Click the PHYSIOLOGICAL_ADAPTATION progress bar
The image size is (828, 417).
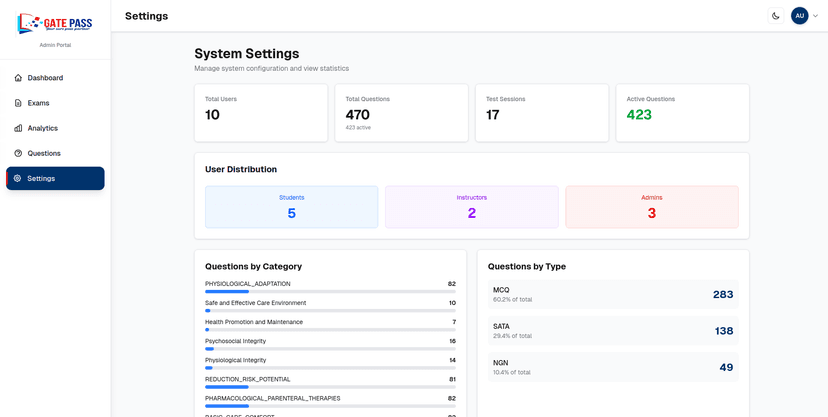[x=330, y=292]
